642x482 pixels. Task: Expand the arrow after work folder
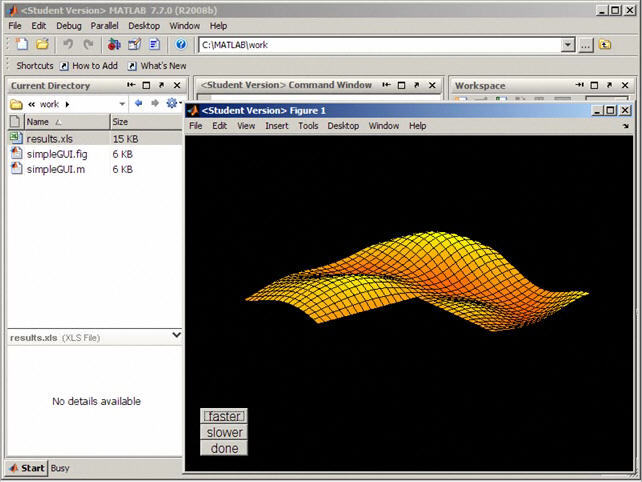(x=67, y=104)
